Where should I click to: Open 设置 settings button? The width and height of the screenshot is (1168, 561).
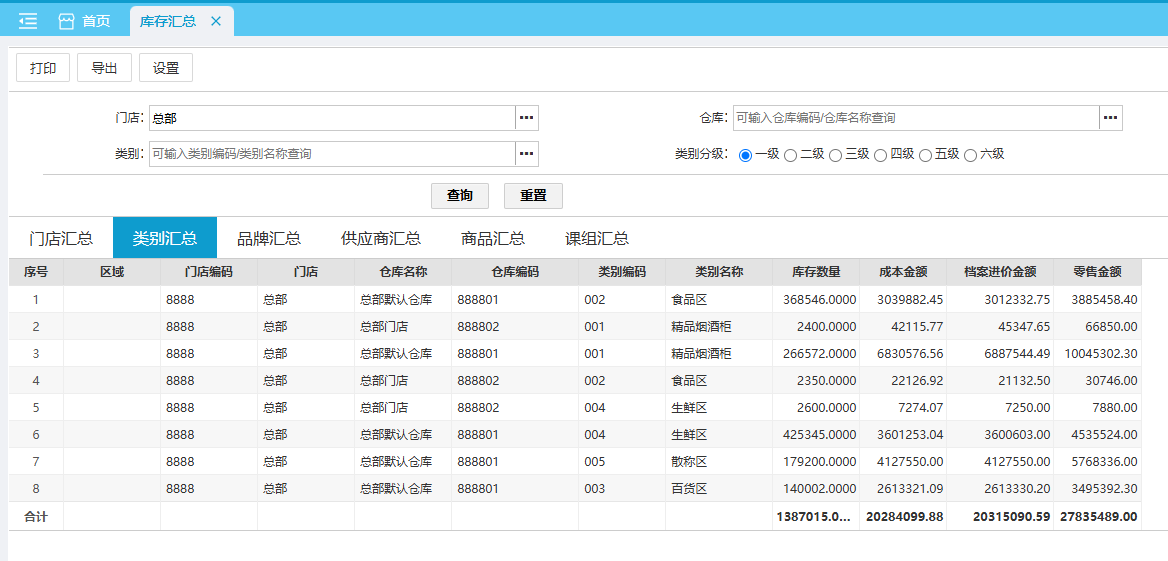(166, 68)
